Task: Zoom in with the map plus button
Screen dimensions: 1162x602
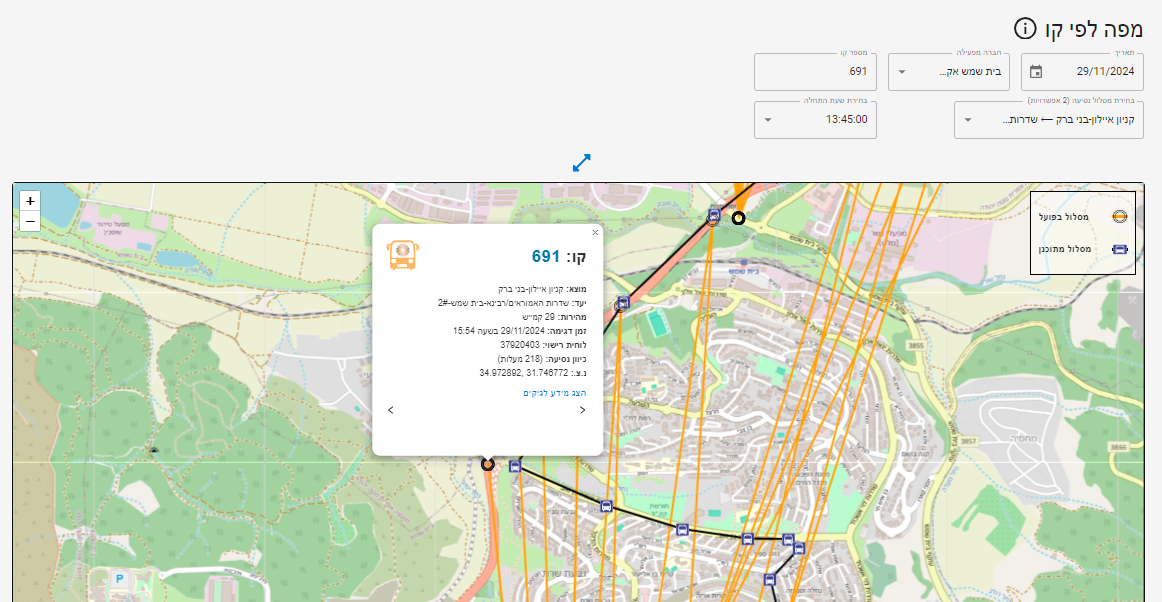Action: pyautogui.click(x=30, y=201)
